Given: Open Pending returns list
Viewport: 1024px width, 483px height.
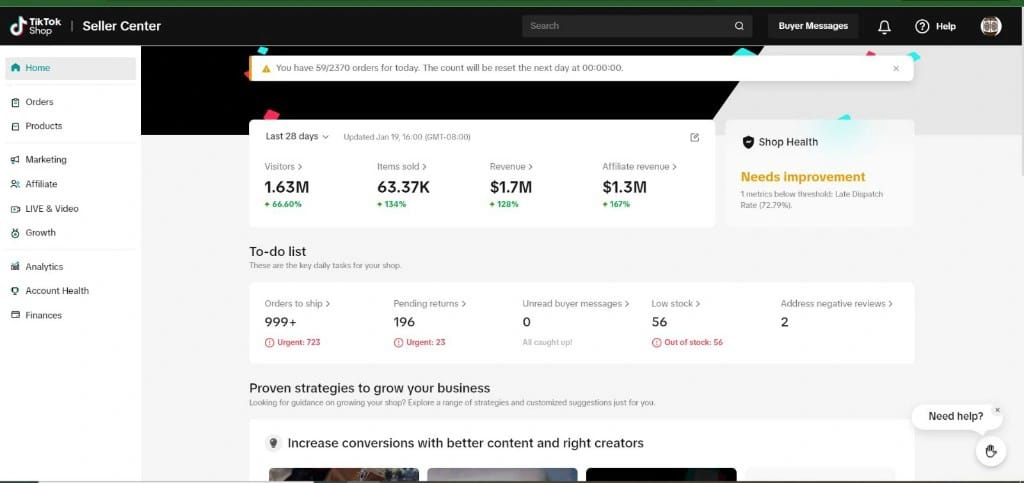Looking at the screenshot, I should click(x=430, y=304).
